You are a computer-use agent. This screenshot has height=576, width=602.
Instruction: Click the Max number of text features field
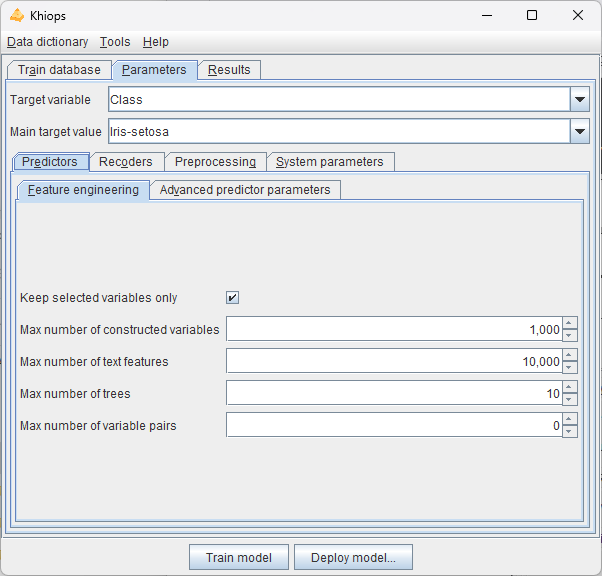click(394, 361)
